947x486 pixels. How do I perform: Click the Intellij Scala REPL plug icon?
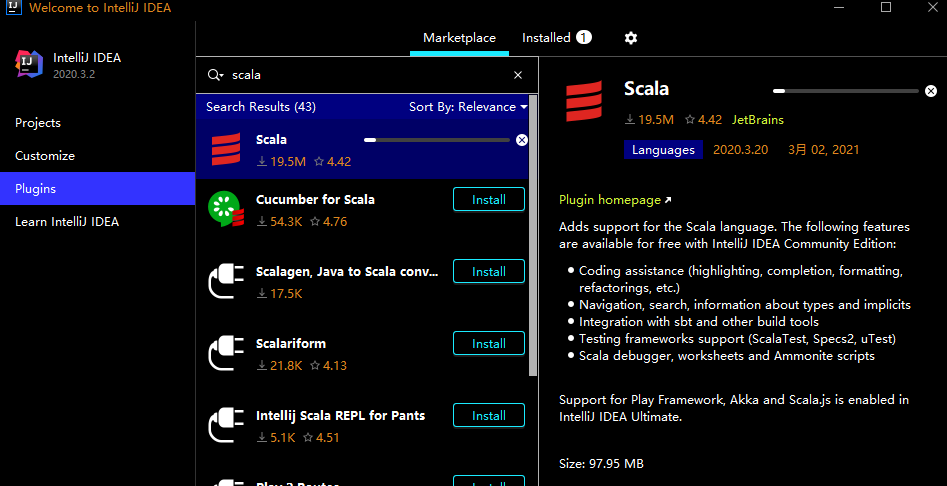click(226, 425)
